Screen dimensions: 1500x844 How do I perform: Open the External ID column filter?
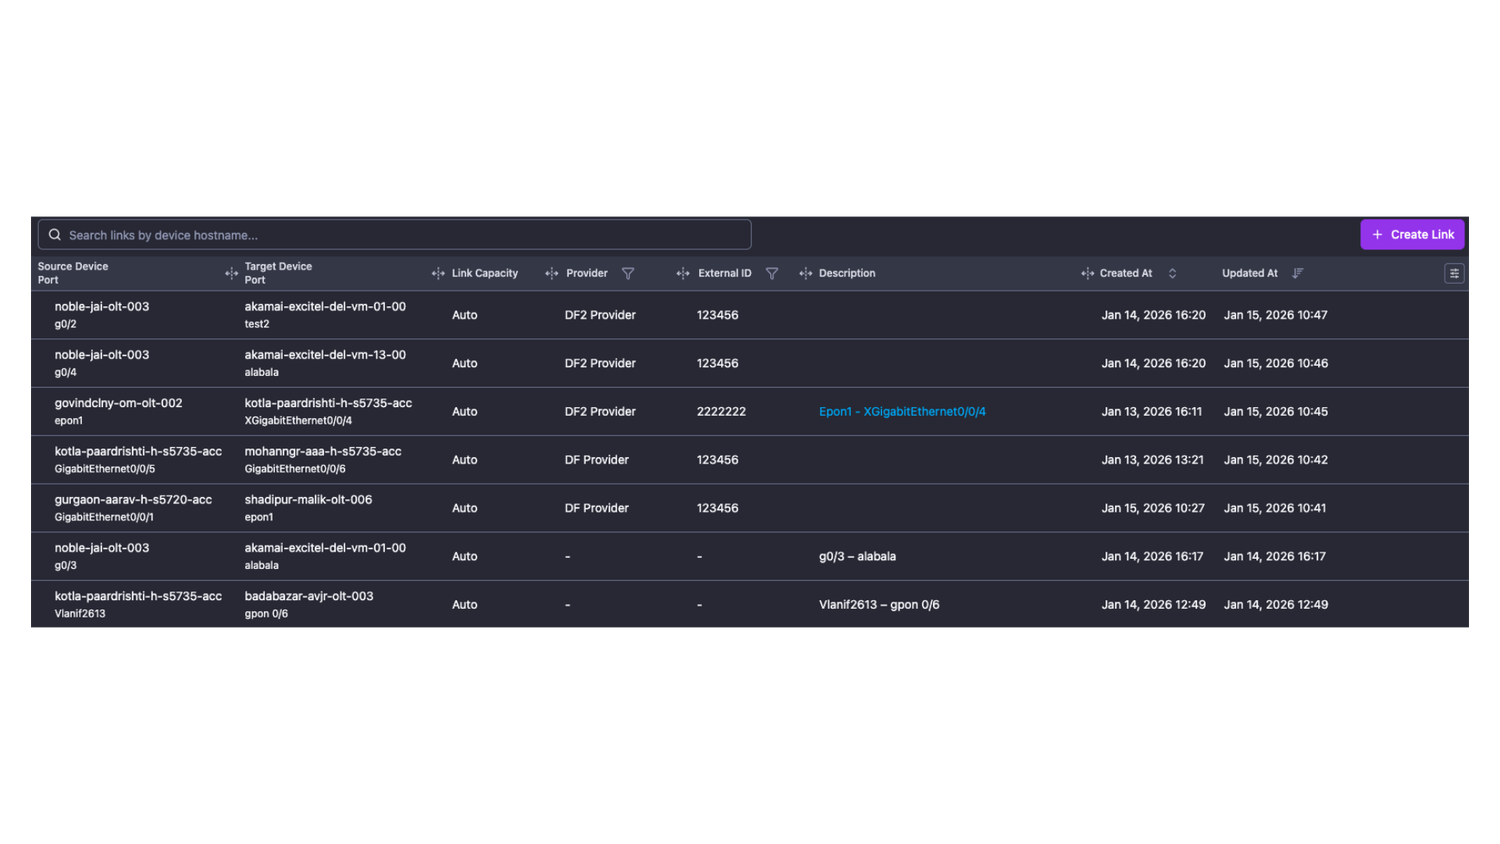click(x=772, y=273)
